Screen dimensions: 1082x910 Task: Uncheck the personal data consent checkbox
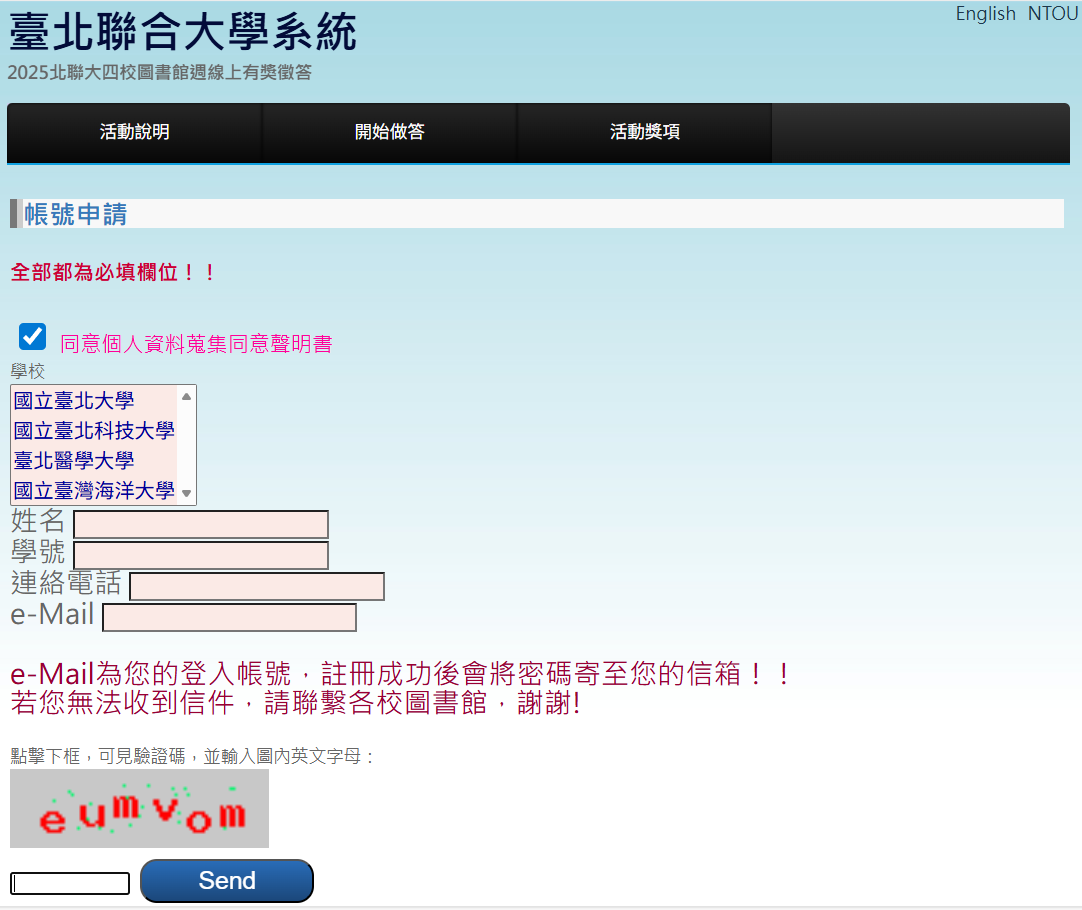point(33,337)
